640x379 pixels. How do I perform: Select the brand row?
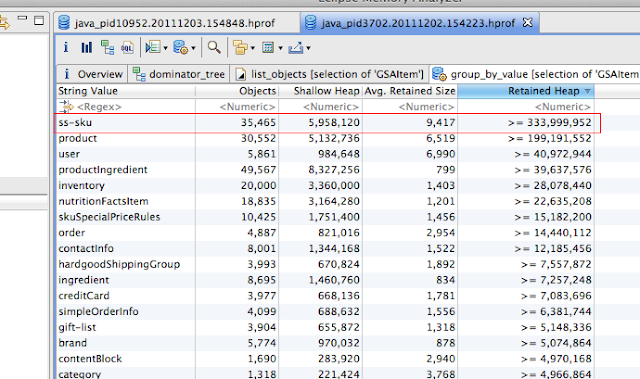coord(325,343)
